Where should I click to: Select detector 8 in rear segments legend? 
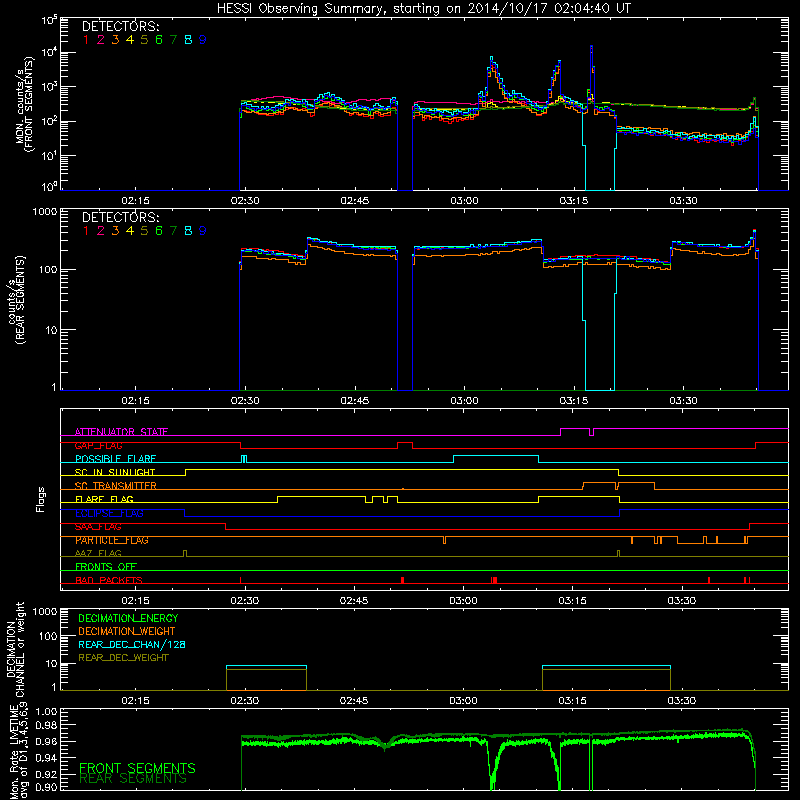[188, 231]
